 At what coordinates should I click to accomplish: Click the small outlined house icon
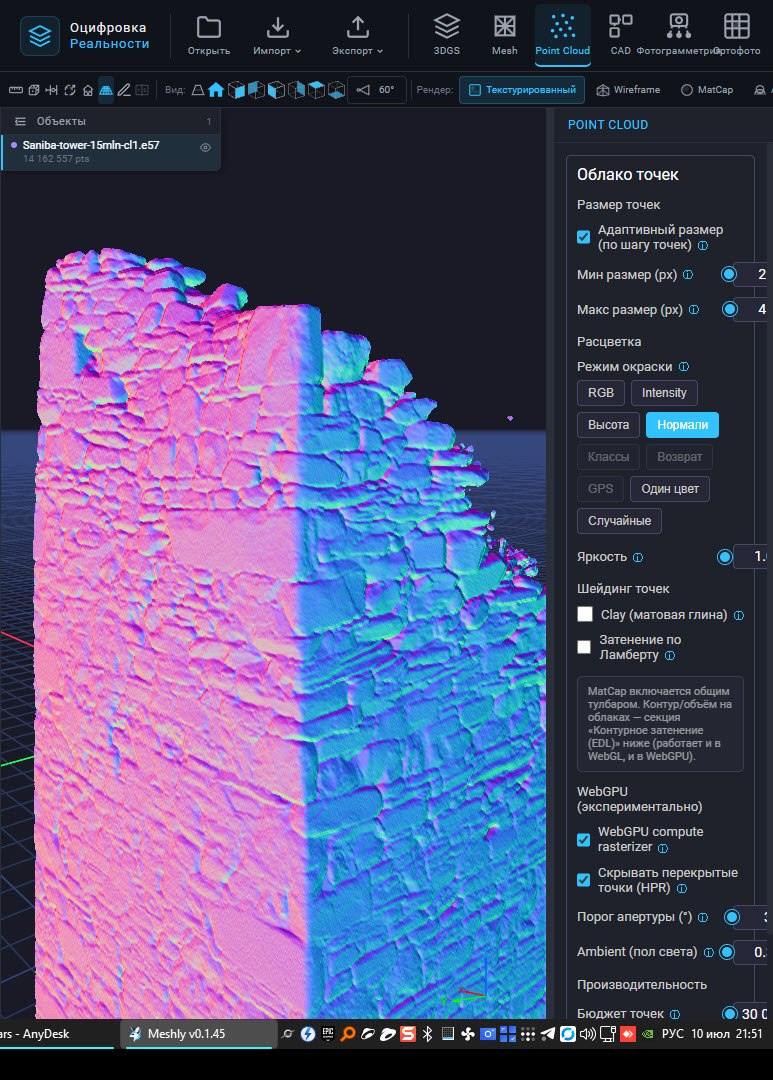pos(87,90)
